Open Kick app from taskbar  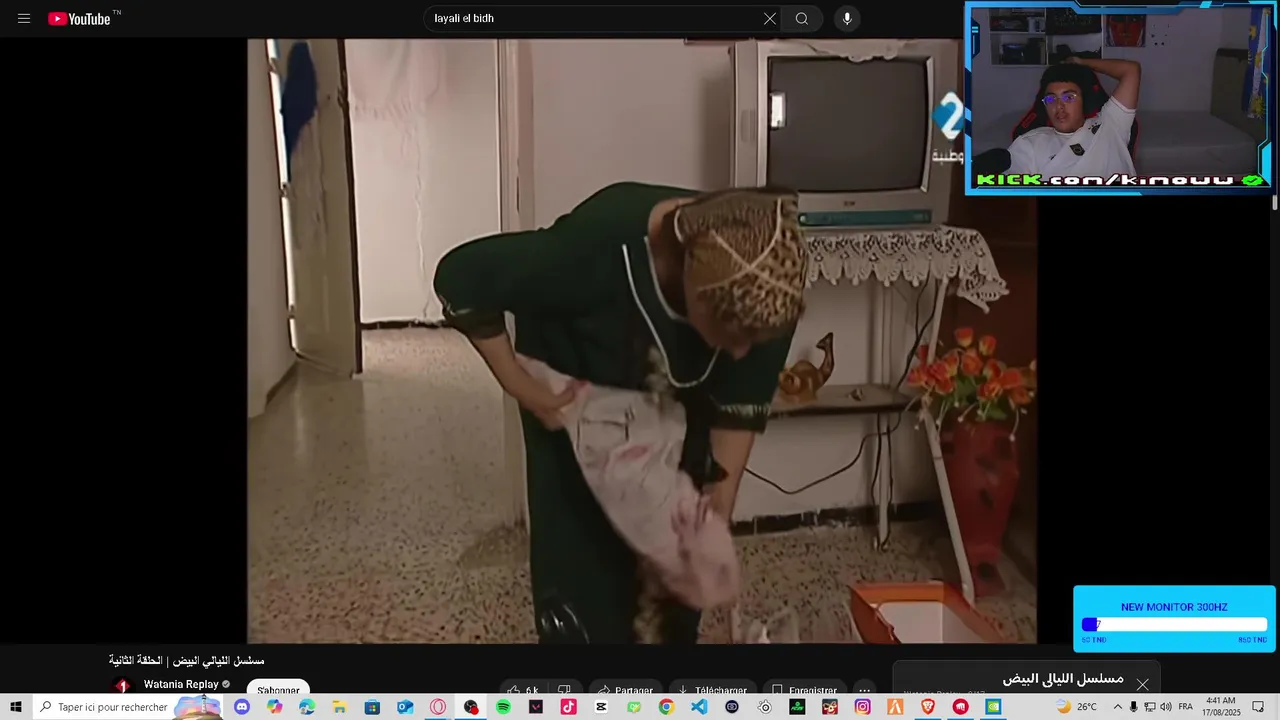797,707
